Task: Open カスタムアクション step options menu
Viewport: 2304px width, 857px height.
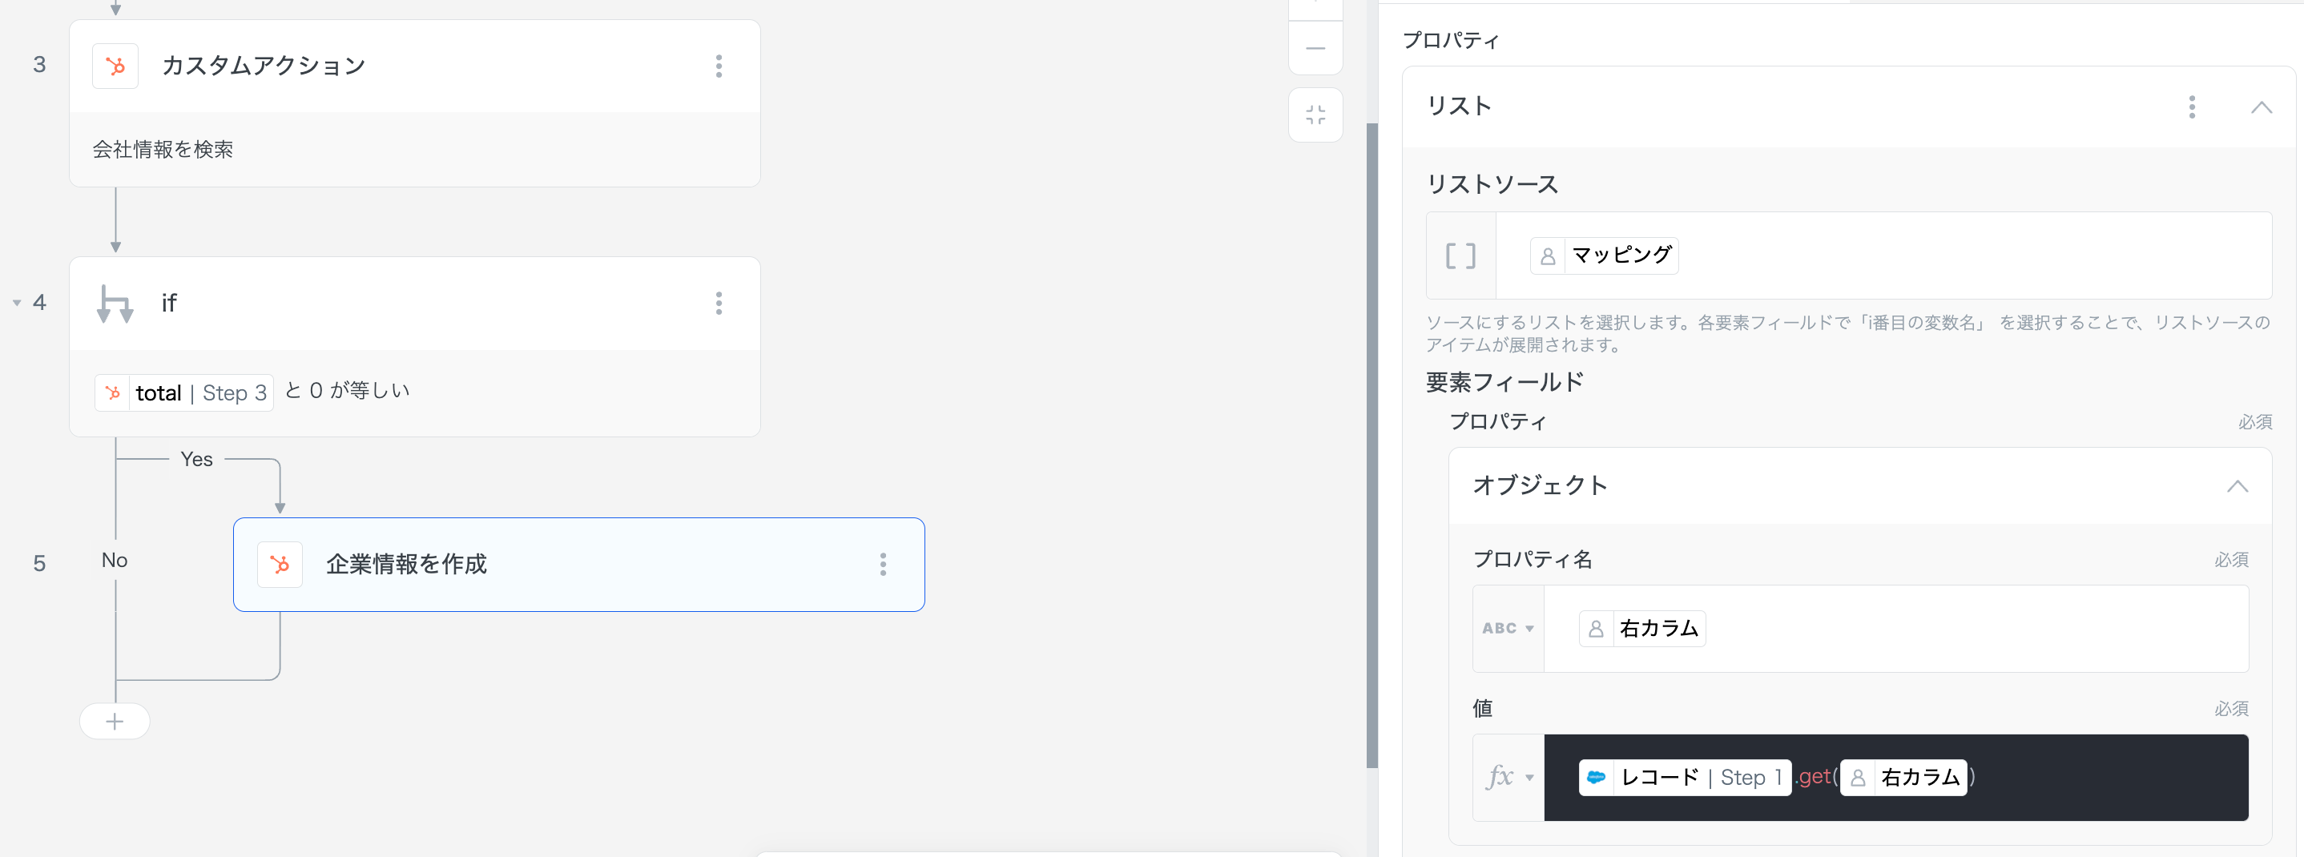Action: click(x=719, y=66)
